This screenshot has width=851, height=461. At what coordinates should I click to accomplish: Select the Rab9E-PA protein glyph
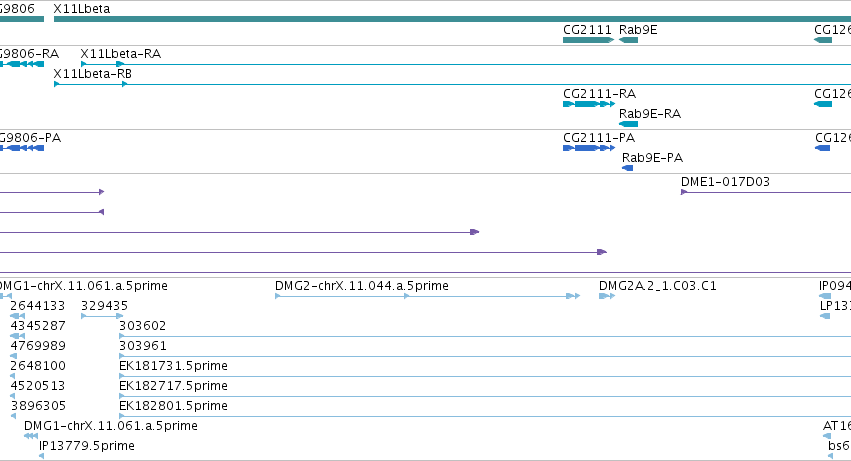[627, 168]
